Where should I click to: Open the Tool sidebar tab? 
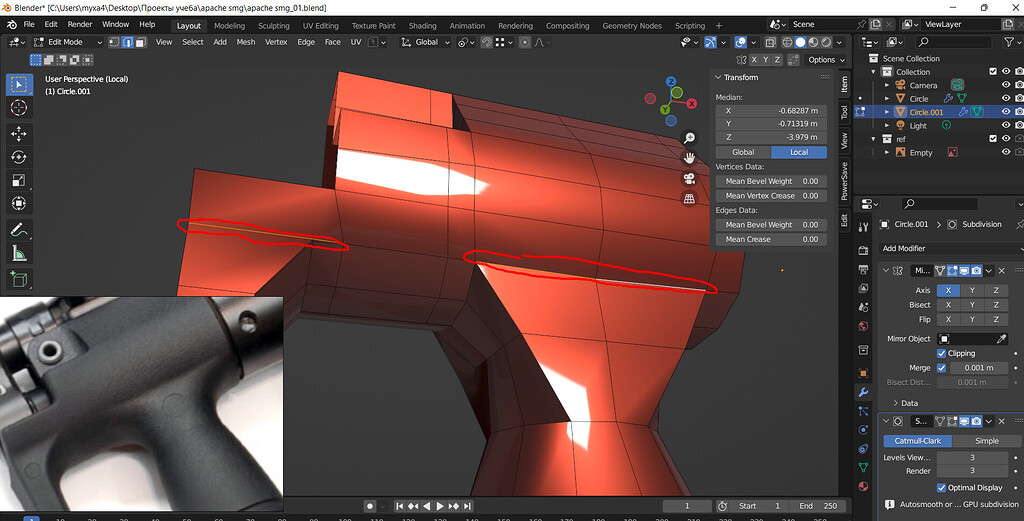pos(844,112)
